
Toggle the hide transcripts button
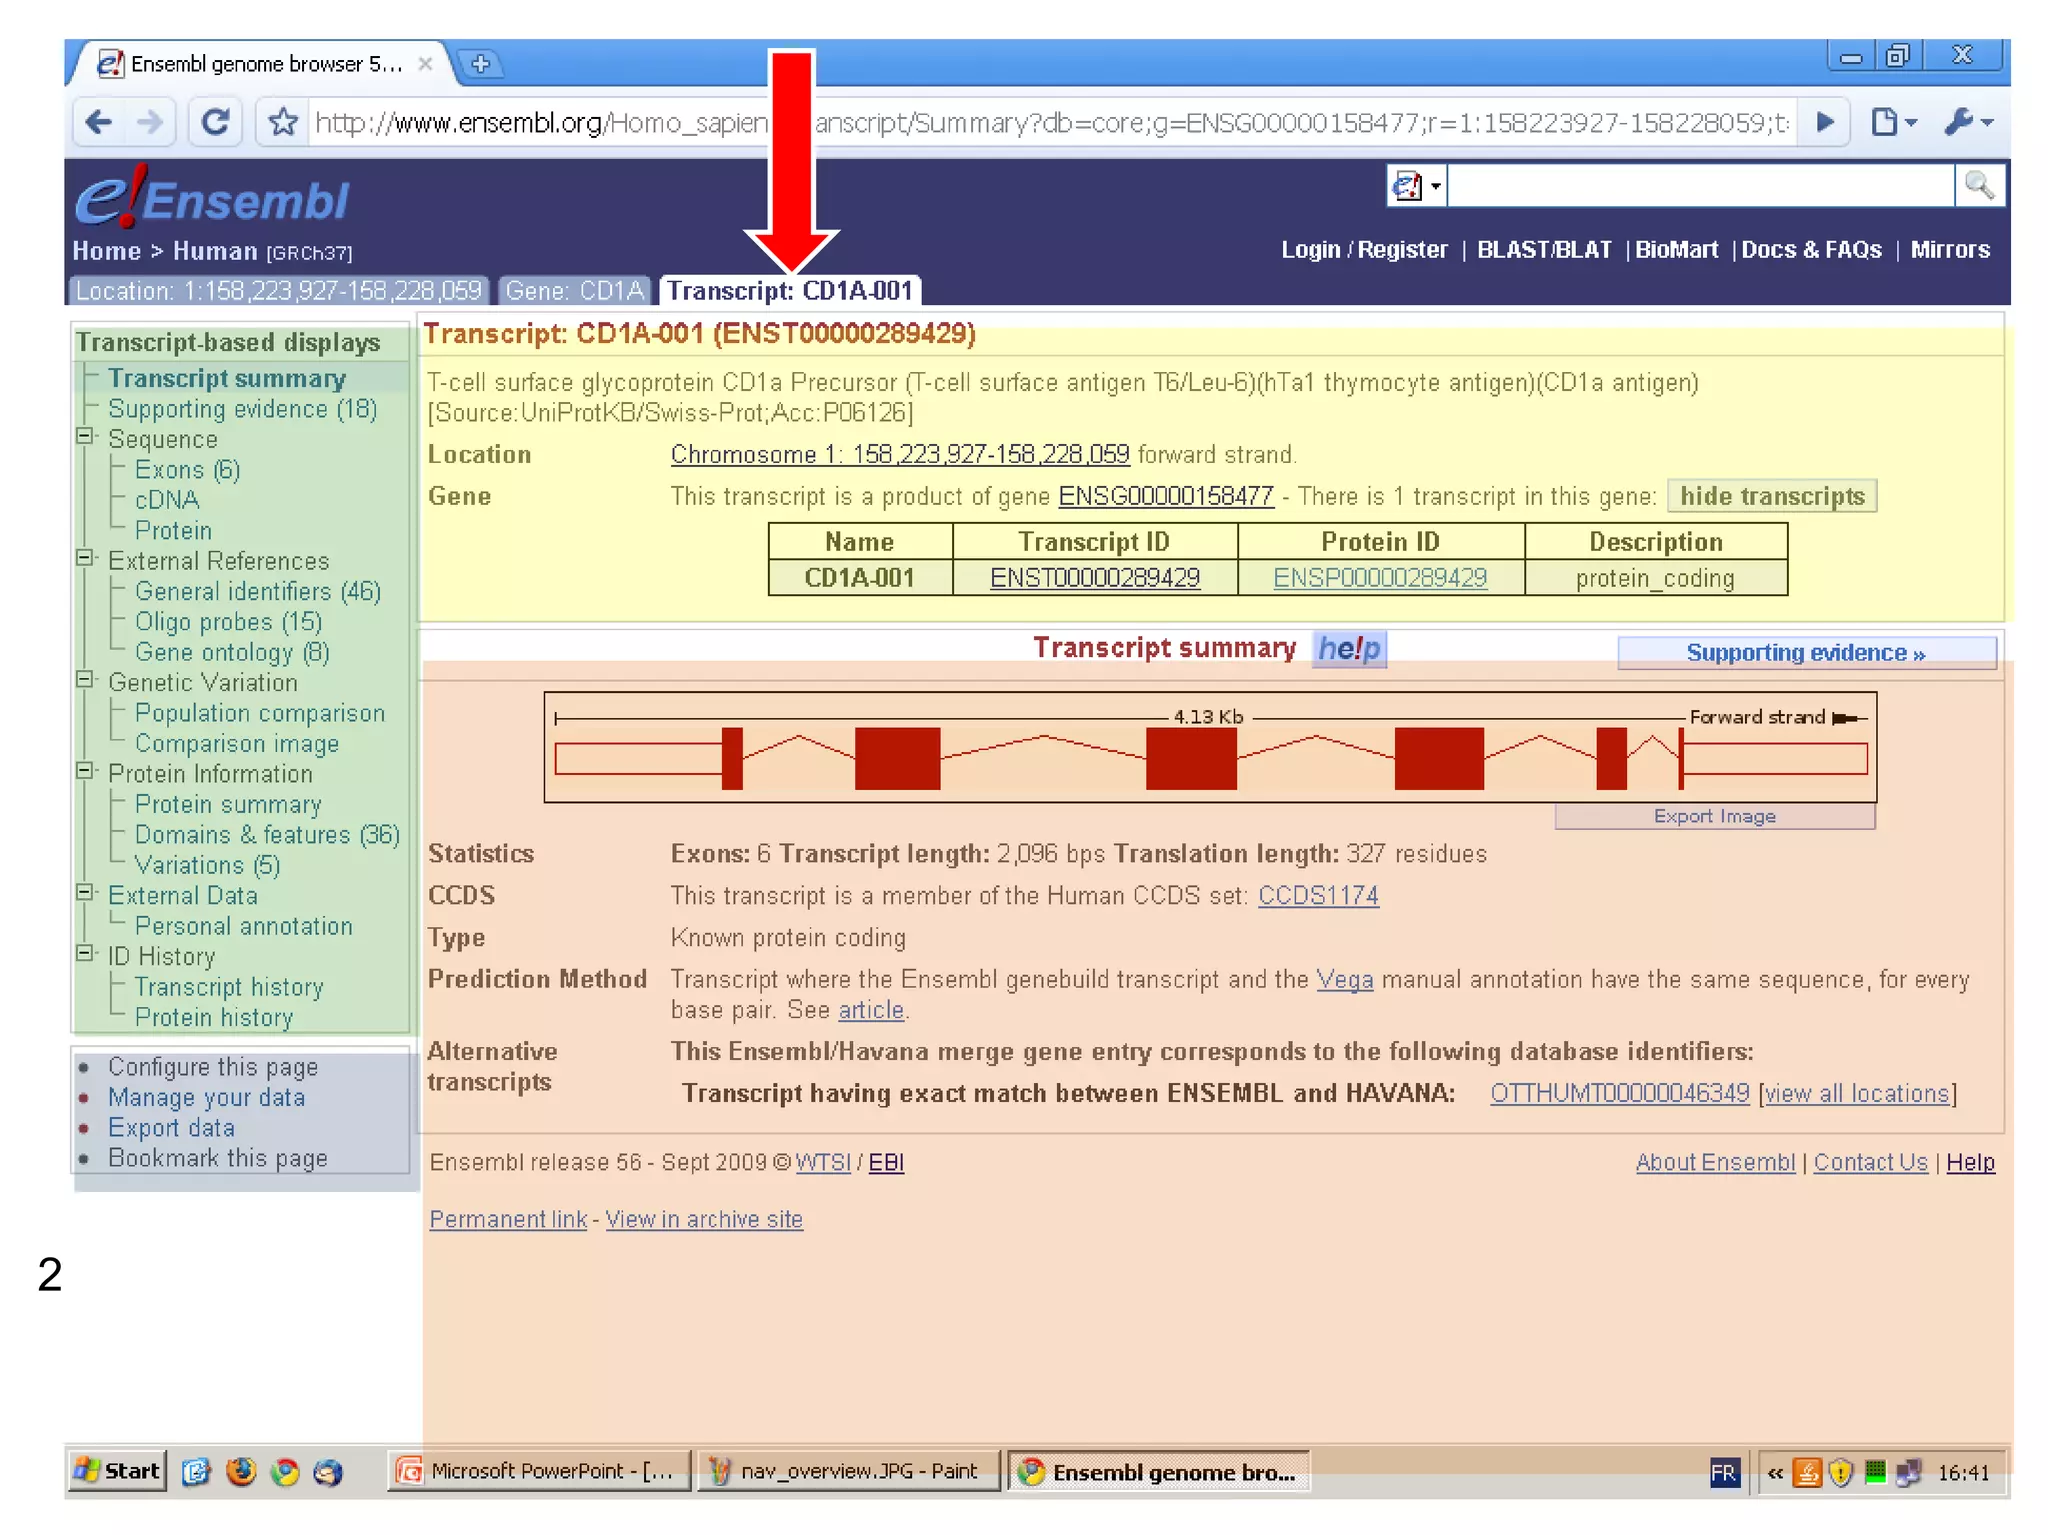[x=1771, y=496]
